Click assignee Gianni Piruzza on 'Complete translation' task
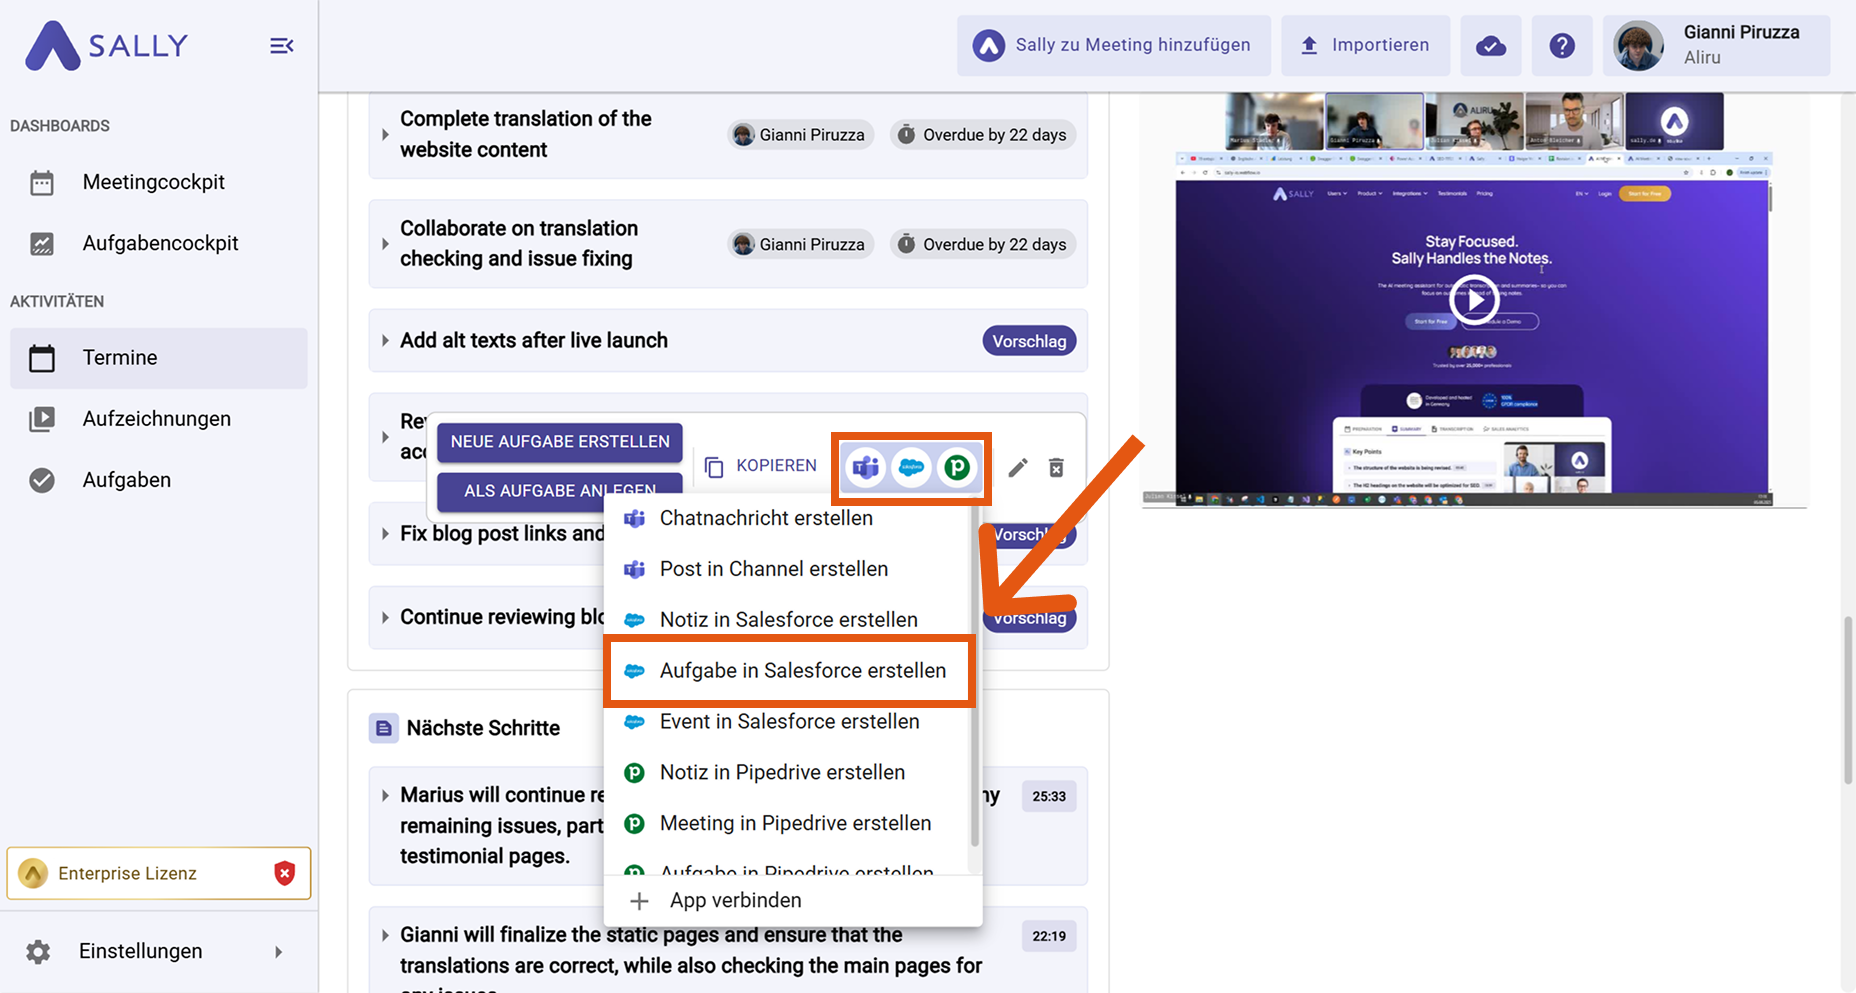This screenshot has height=993, width=1856. tap(801, 135)
